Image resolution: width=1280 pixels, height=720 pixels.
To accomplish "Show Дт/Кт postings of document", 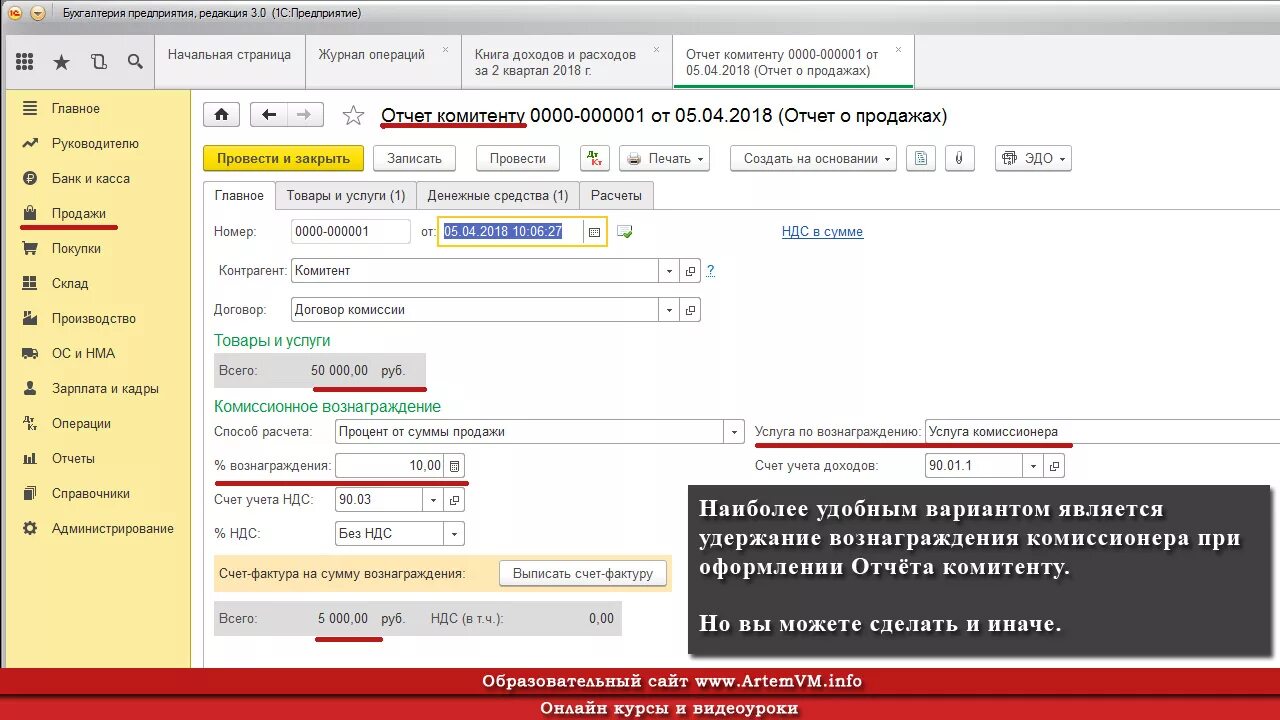I will click(595, 158).
